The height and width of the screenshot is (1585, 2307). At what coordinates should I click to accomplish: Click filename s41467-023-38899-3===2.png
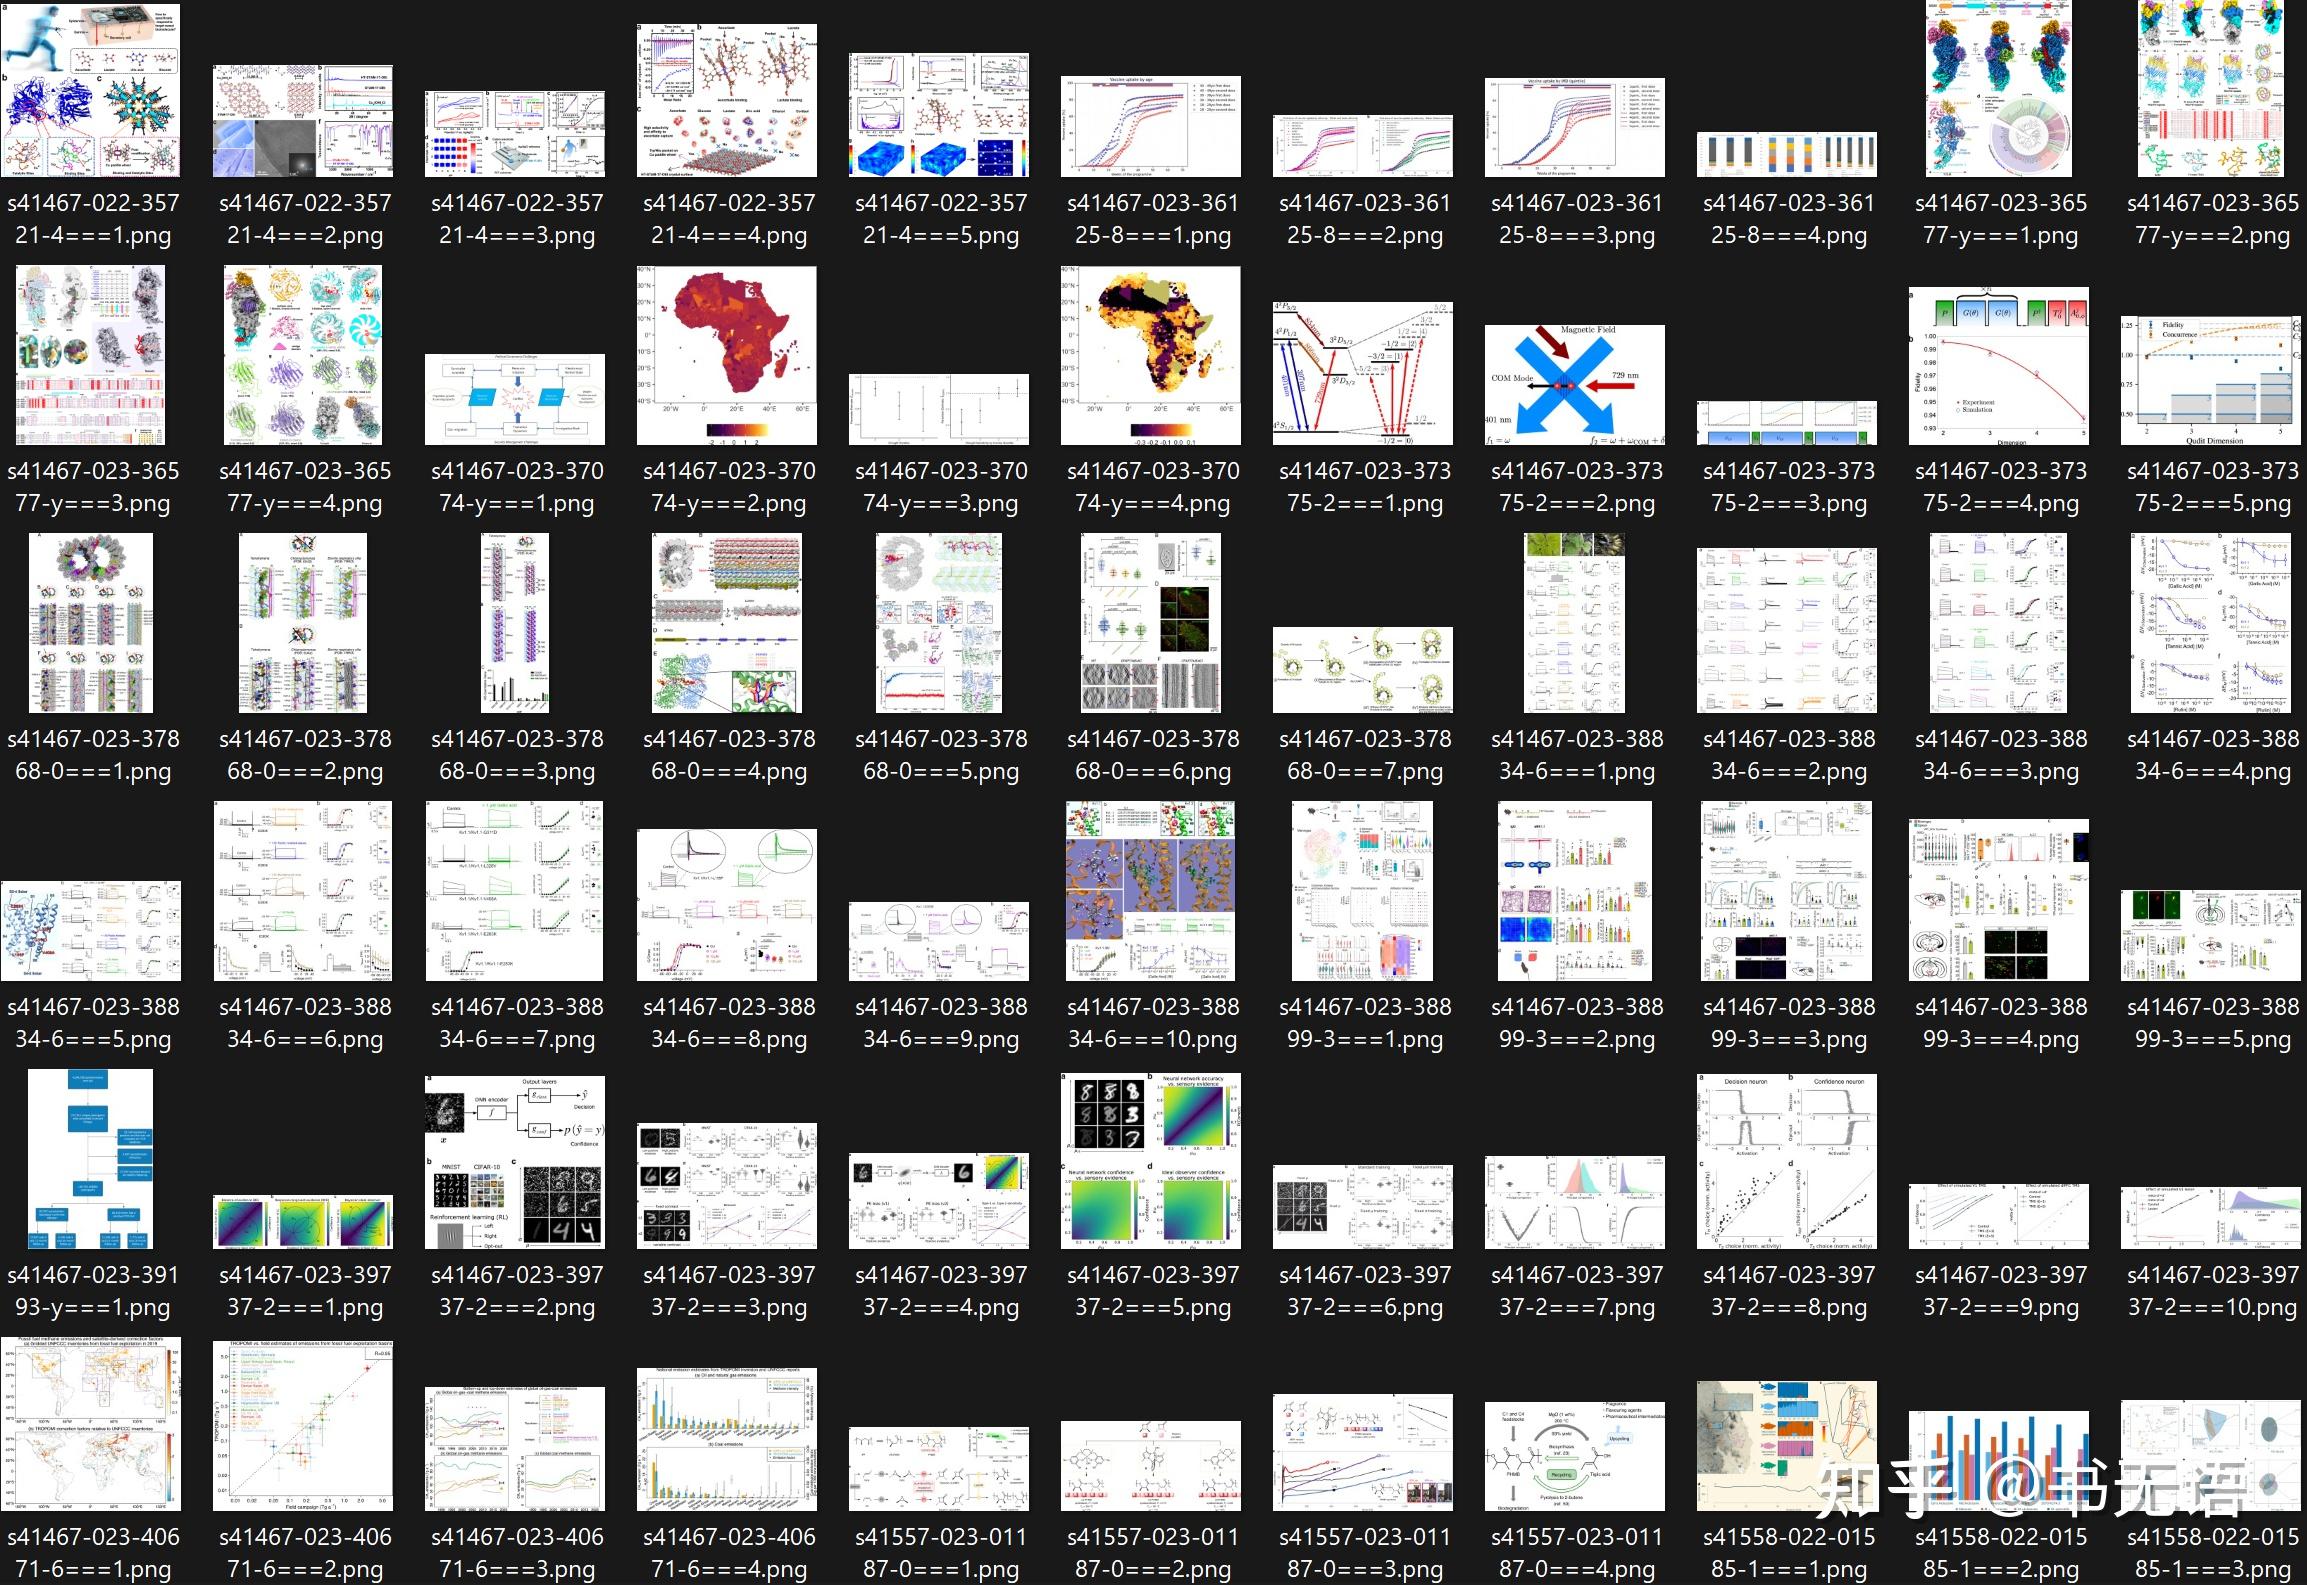coord(1577,1023)
